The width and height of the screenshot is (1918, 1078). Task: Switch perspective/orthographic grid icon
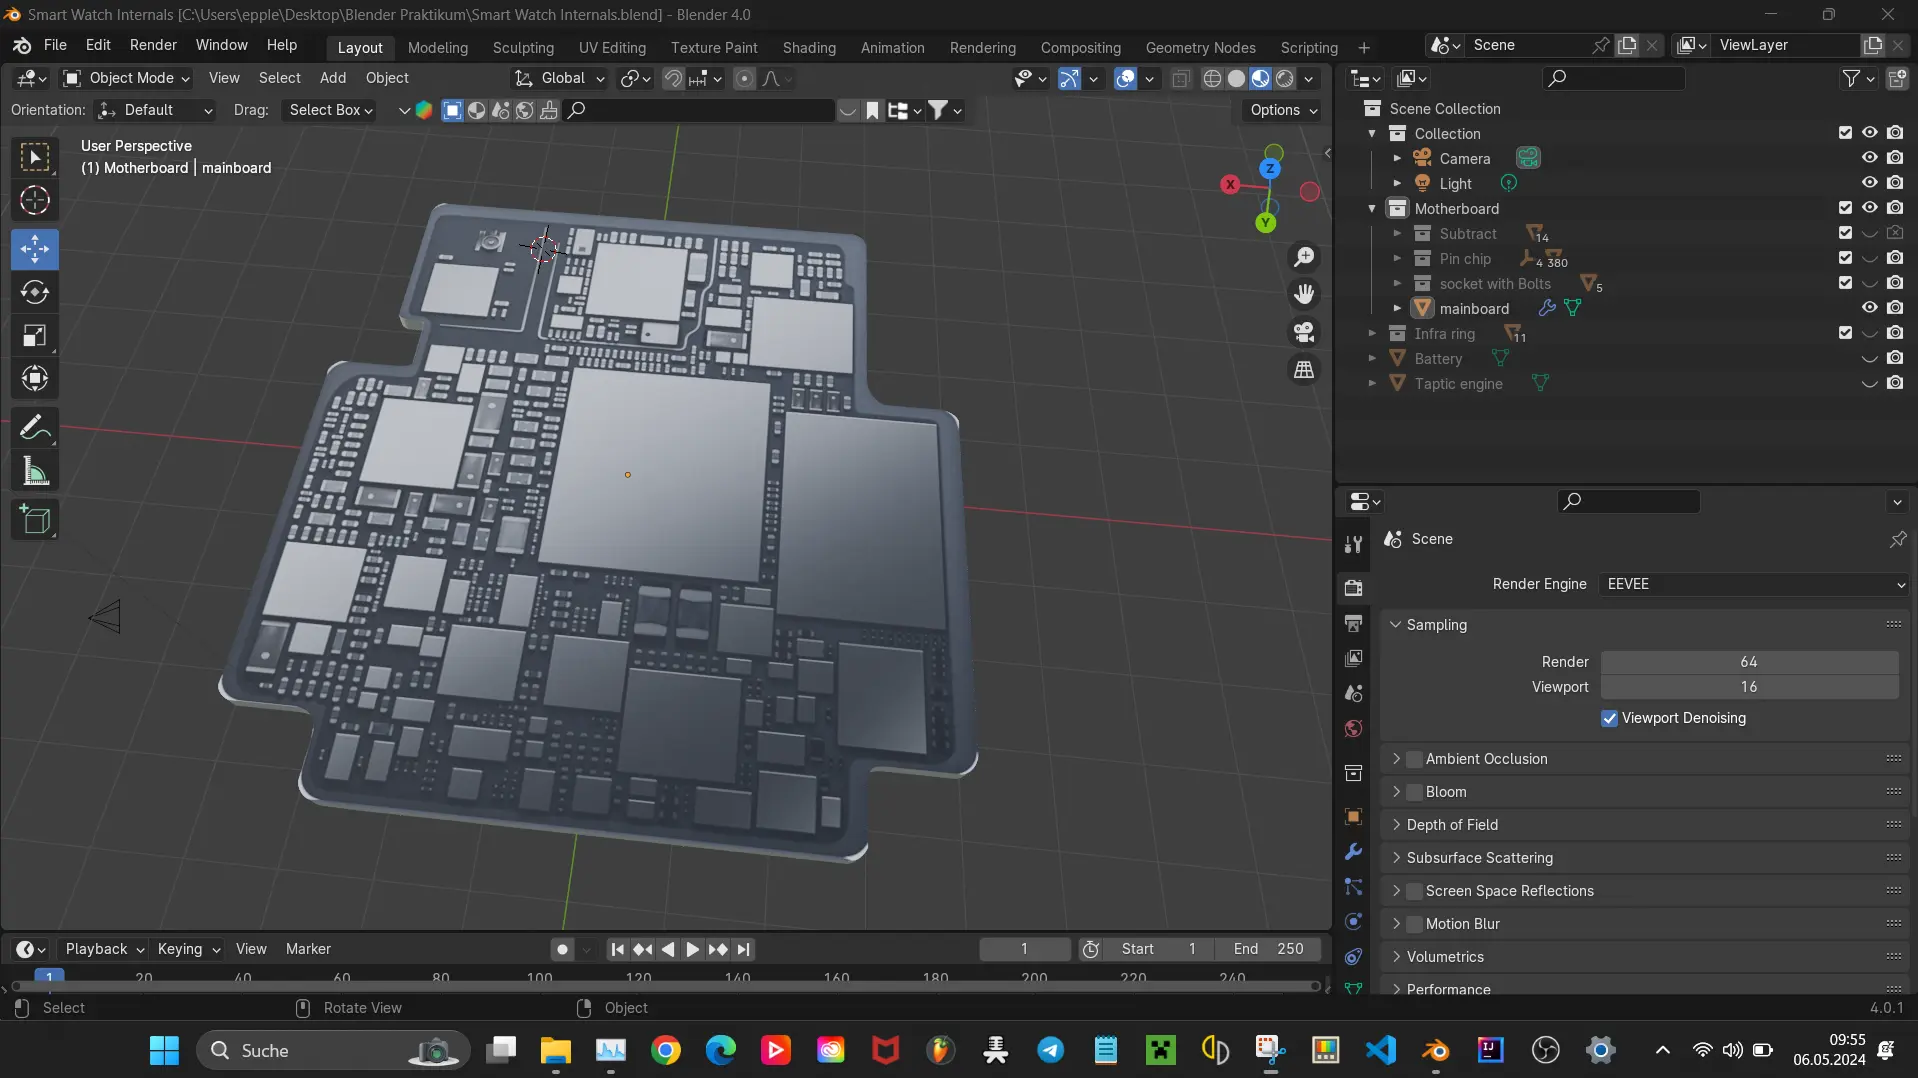1304,370
